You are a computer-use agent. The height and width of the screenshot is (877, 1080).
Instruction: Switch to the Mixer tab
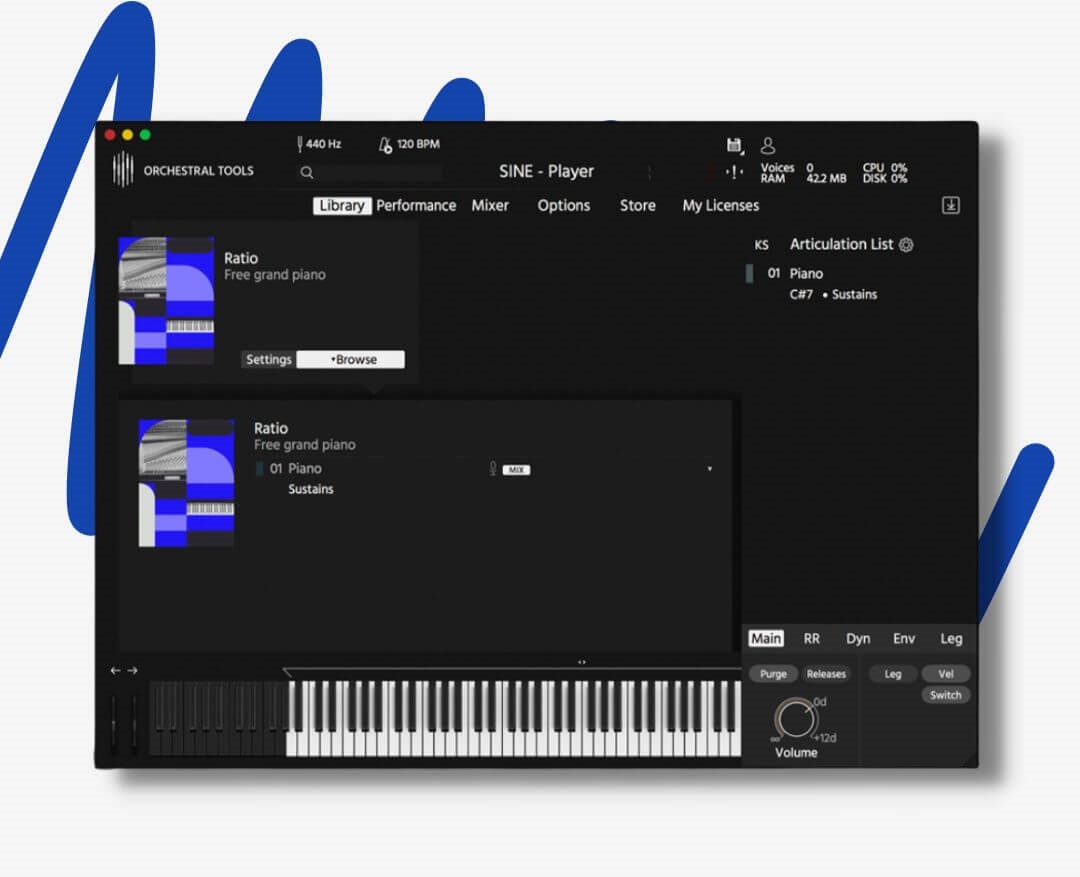[490, 205]
